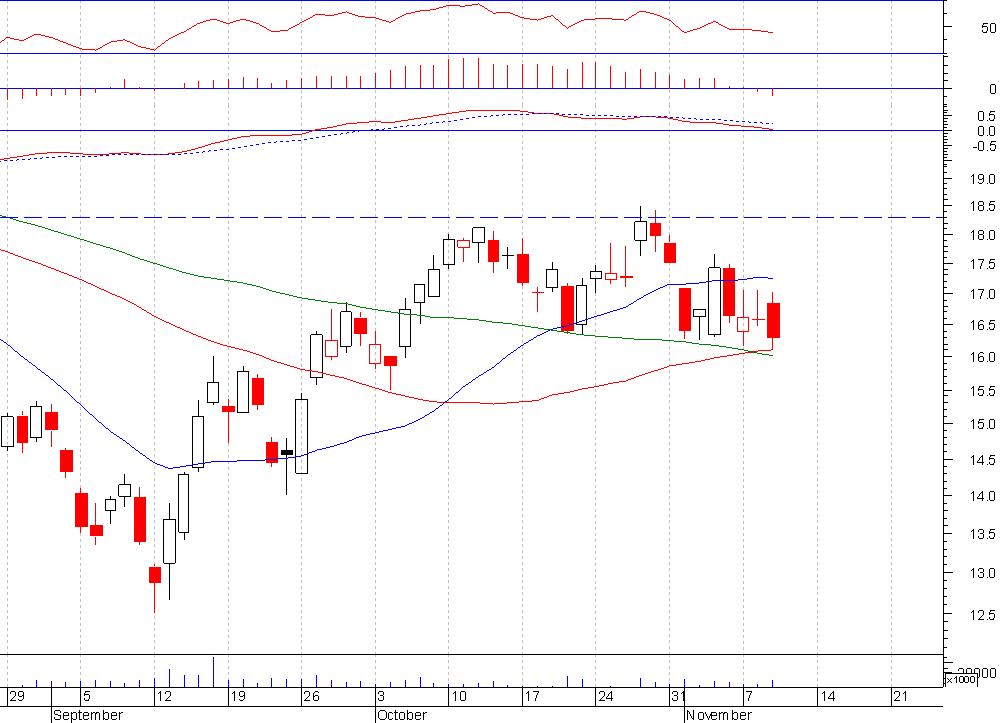Click the RSI scale label '50'
The height and width of the screenshot is (723, 1000).
point(989,28)
